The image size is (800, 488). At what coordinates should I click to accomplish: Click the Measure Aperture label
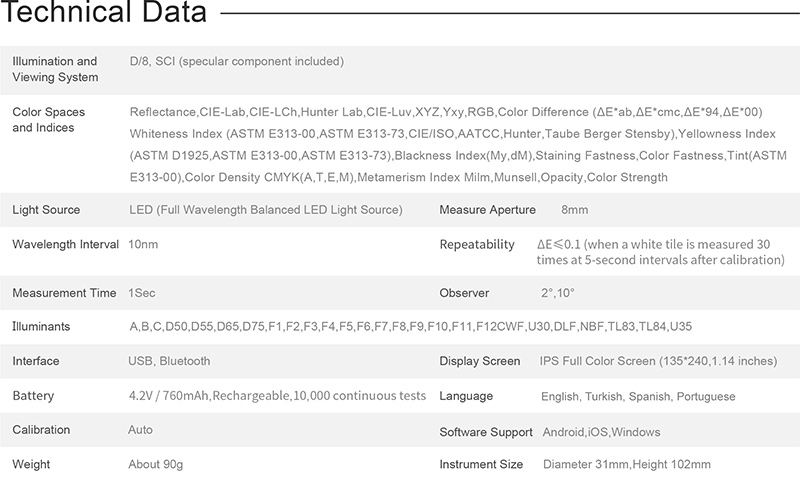click(488, 210)
